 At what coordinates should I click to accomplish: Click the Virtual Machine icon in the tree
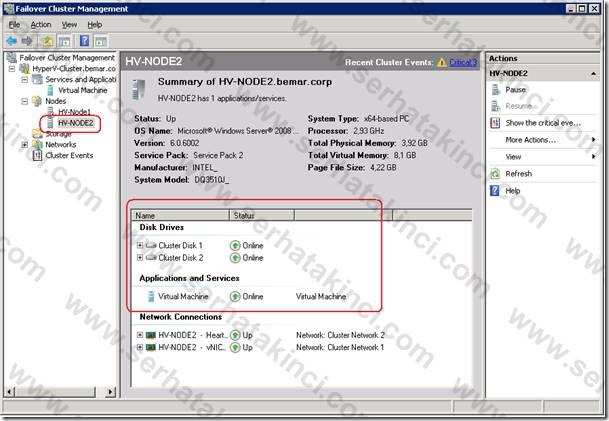pos(50,90)
